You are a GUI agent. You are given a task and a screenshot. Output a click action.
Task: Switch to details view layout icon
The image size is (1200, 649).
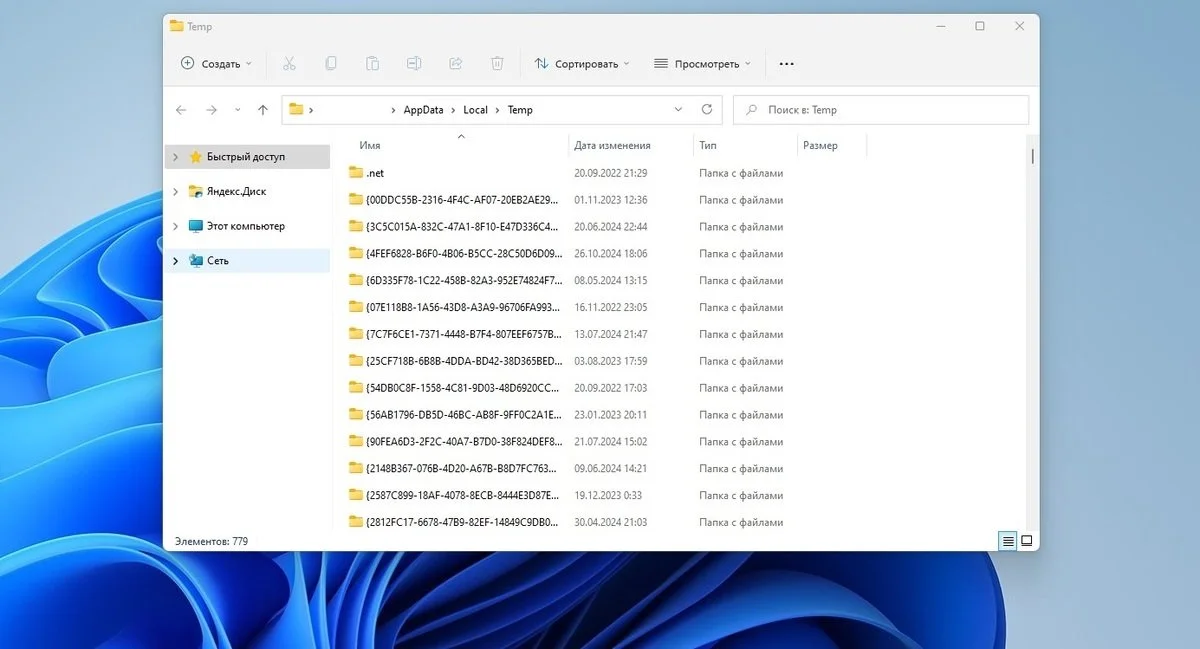point(1008,541)
